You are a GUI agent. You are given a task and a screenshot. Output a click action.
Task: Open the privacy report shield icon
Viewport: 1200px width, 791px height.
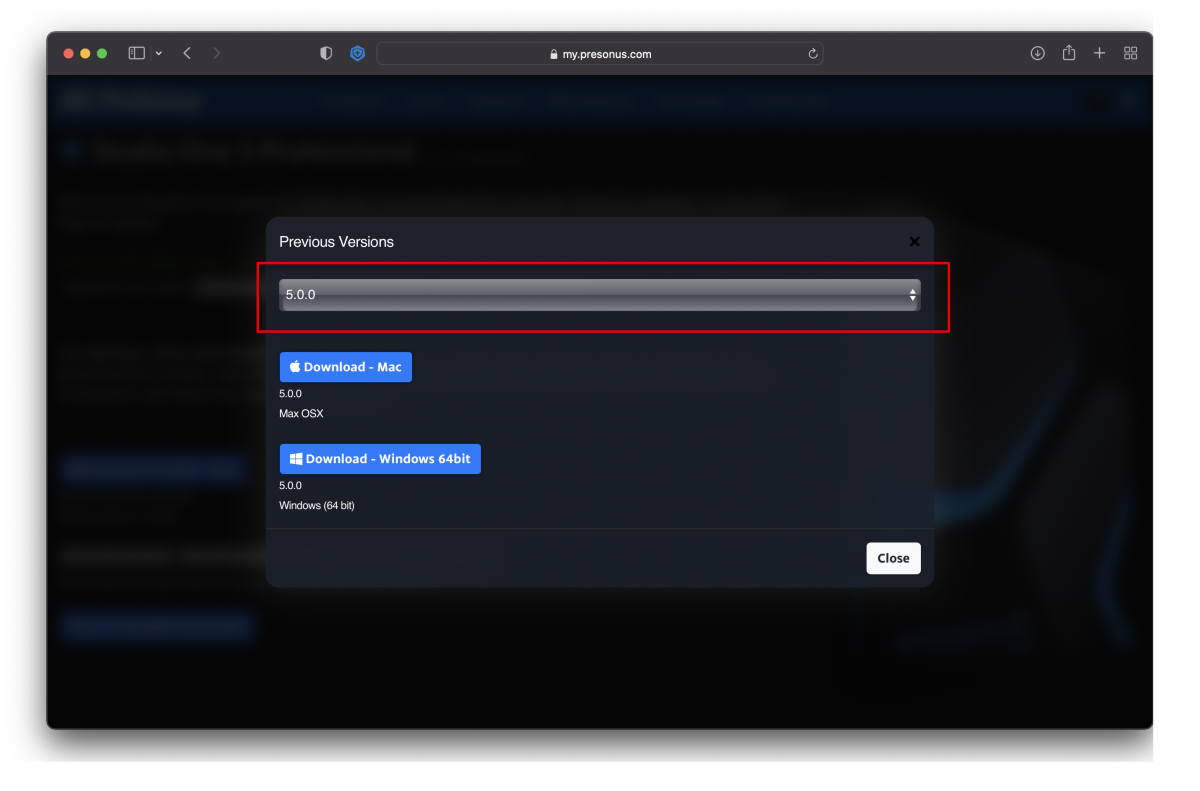click(326, 54)
